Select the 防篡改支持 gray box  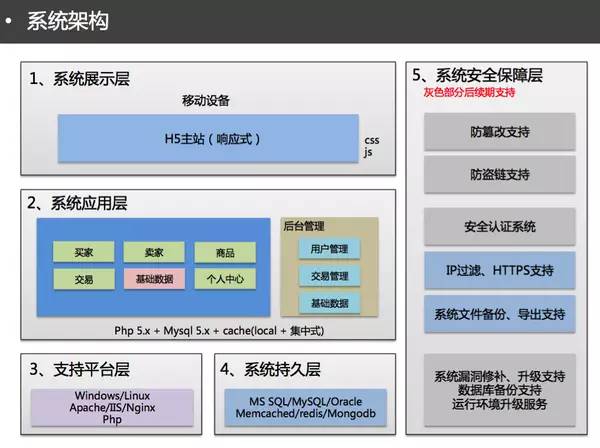(x=500, y=132)
